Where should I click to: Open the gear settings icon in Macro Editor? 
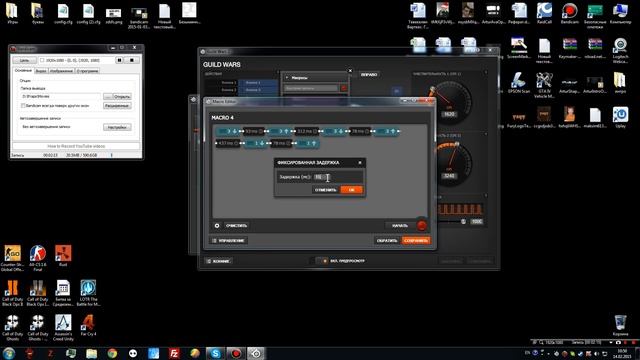coord(217,225)
